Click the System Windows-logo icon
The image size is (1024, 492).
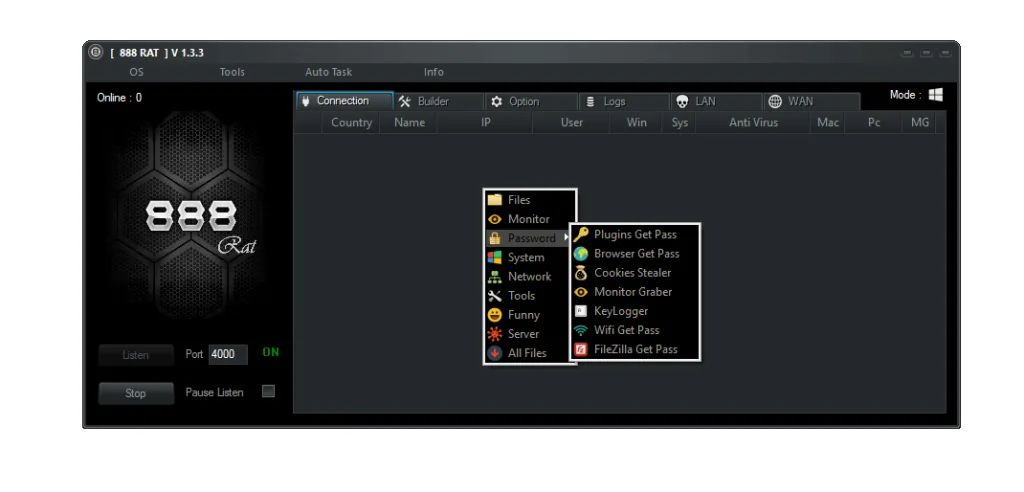494,257
